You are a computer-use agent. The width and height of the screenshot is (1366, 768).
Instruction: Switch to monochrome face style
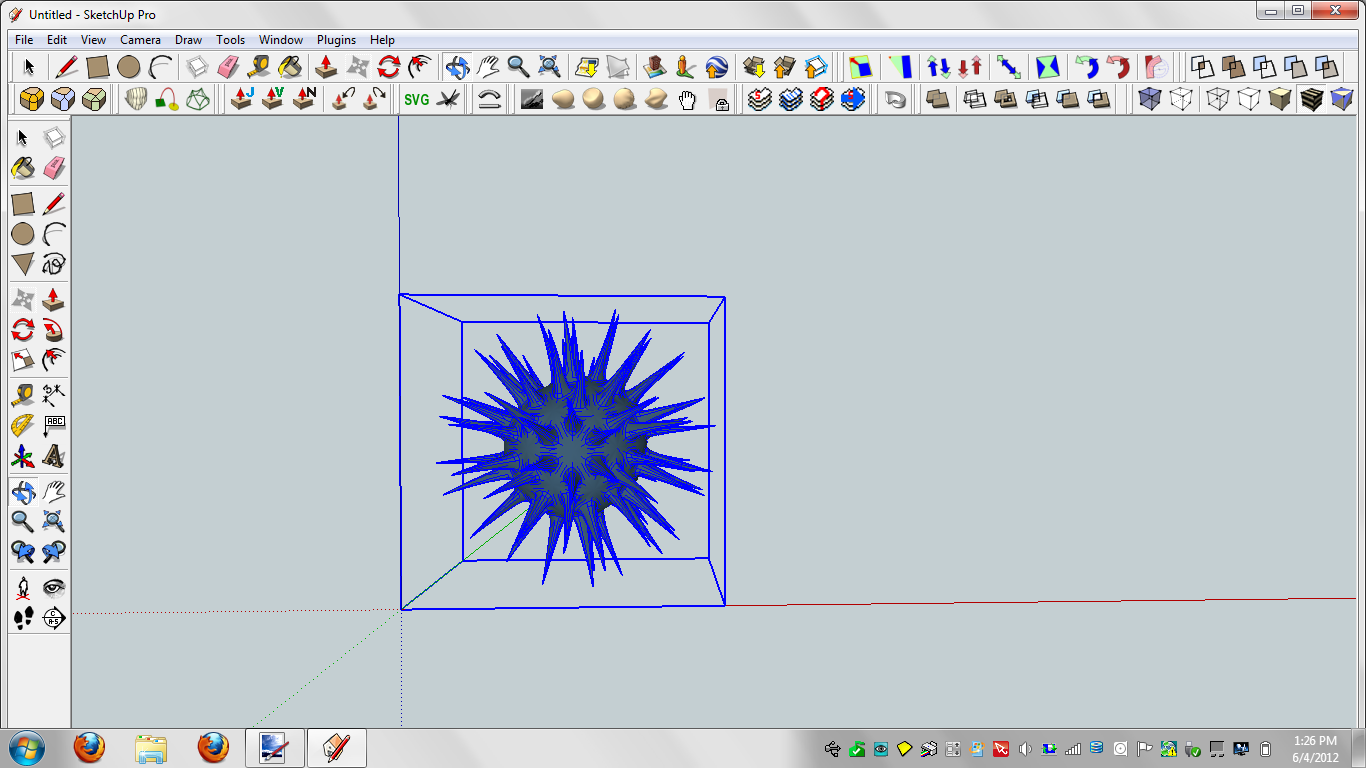[1344, 99]
